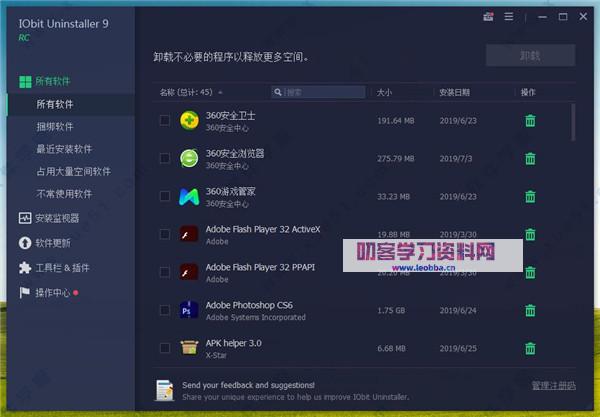
Task: Click the Adobe Photoshop CS6 program name
Action: 249,305
